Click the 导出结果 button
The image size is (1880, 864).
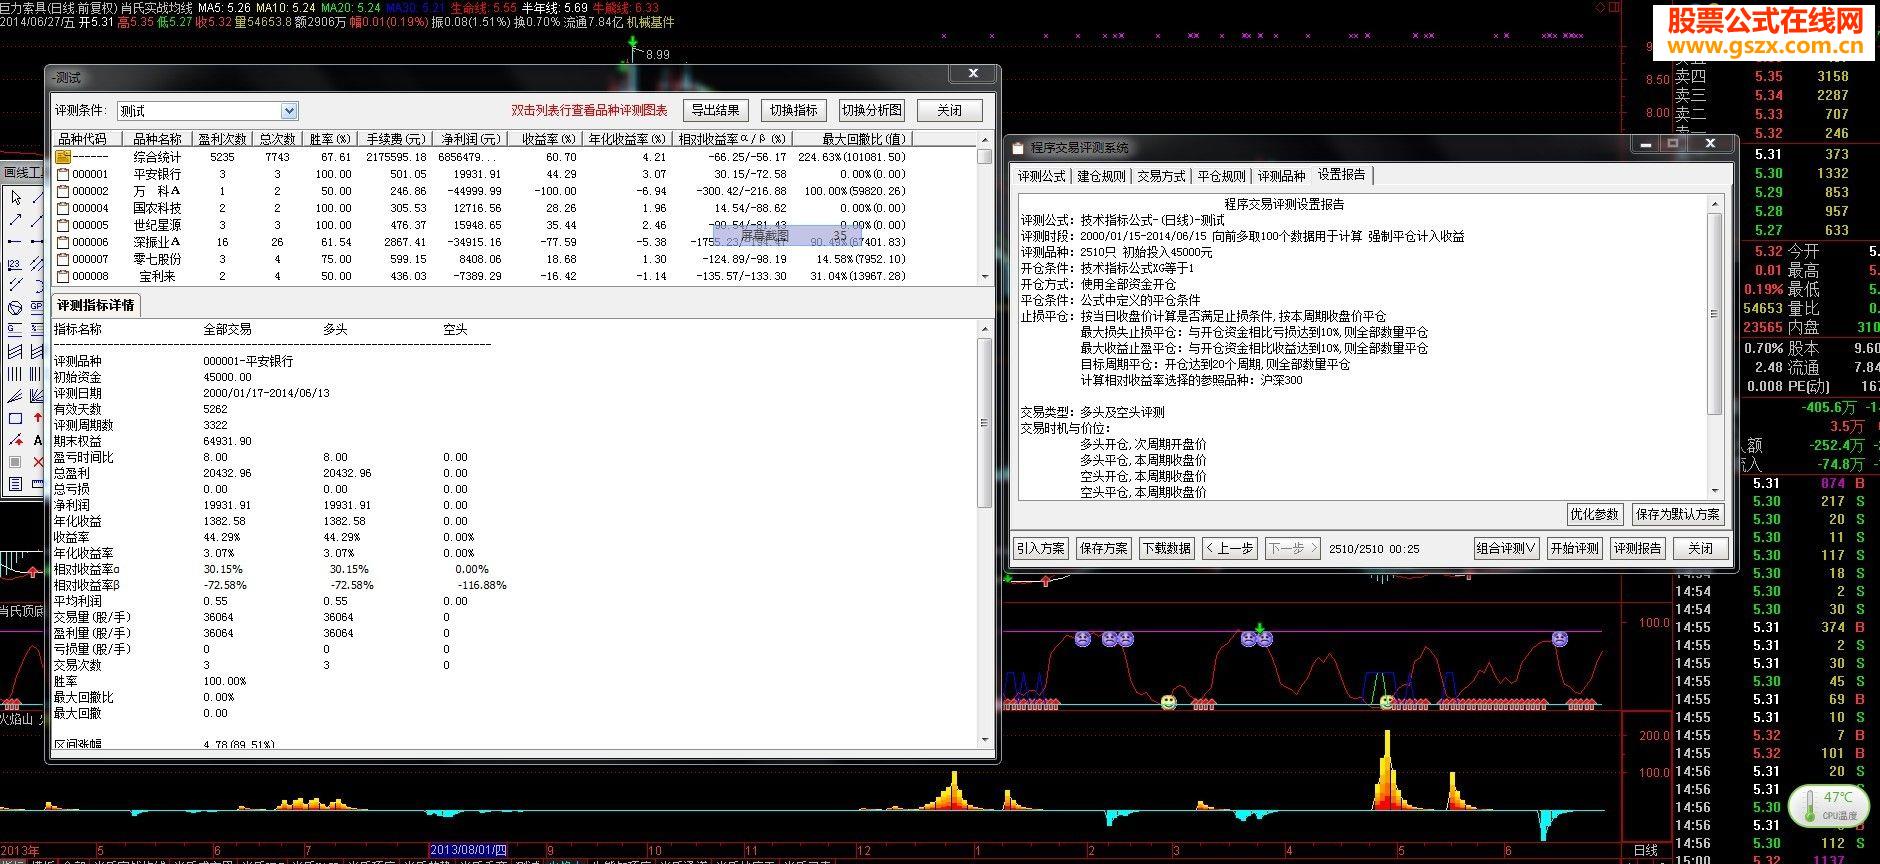tap(715, 110)
